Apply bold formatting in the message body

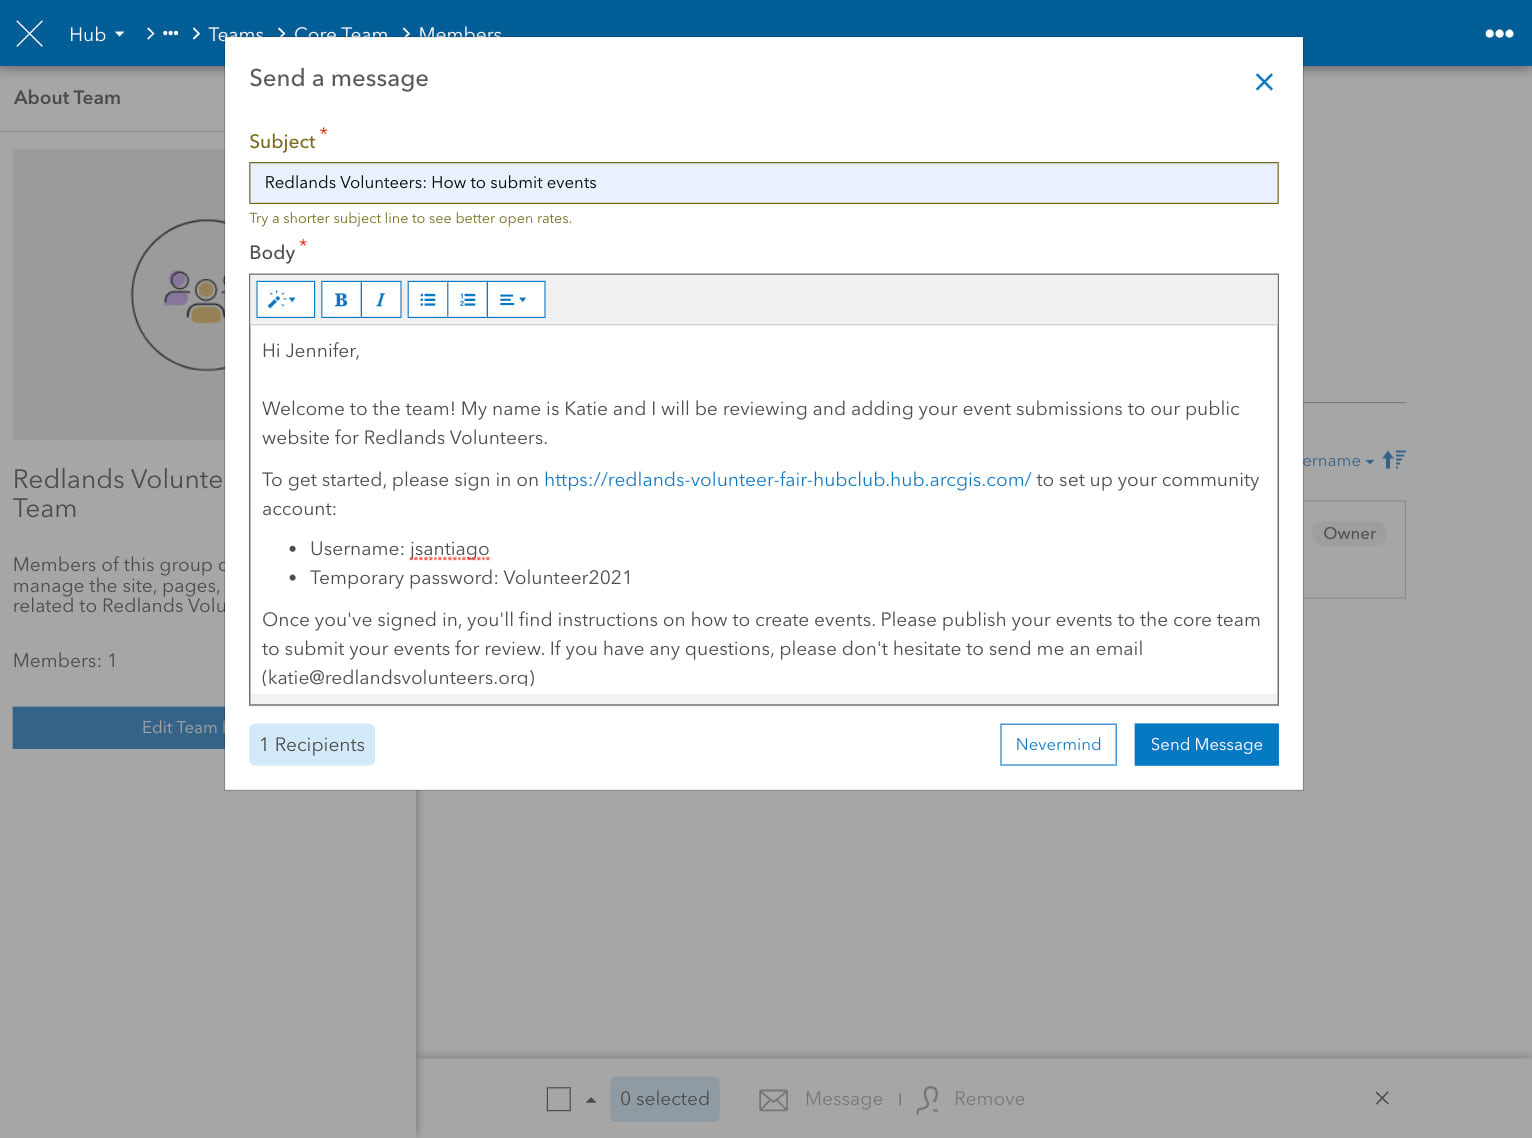point(340,299)
